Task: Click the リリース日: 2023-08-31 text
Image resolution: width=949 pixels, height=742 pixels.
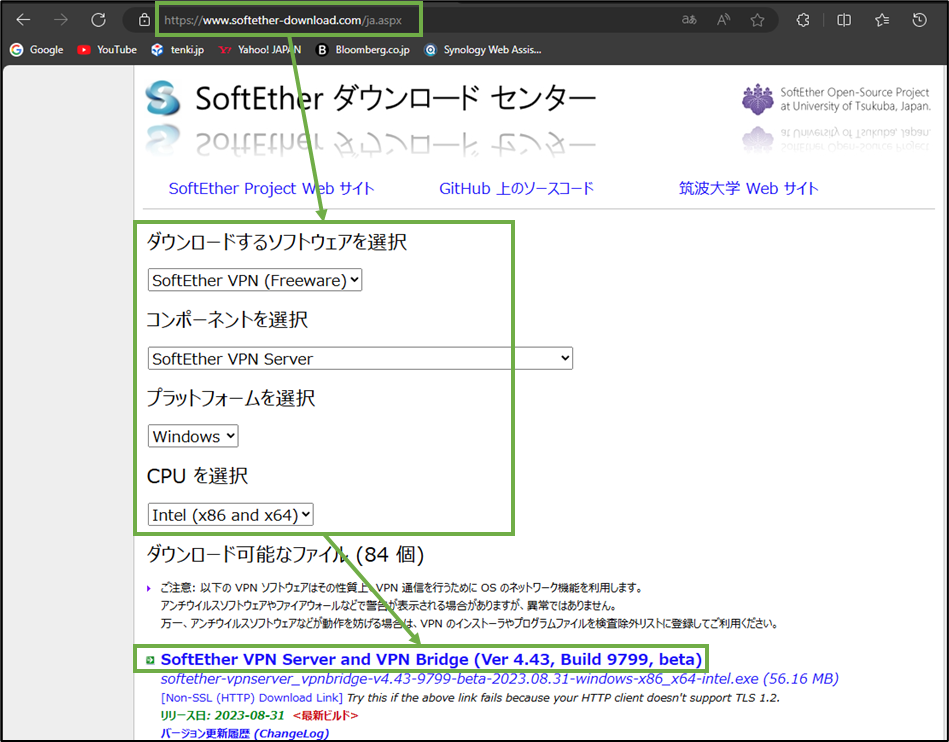Action: point(222,715)
